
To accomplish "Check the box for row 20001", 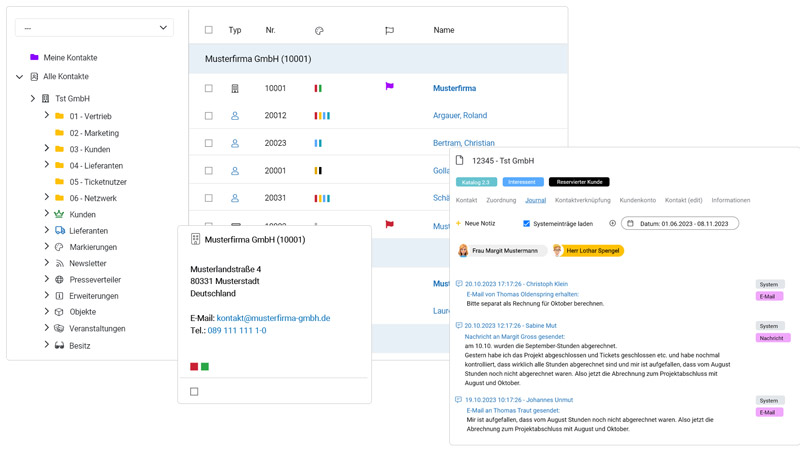I will coord(209,170).
